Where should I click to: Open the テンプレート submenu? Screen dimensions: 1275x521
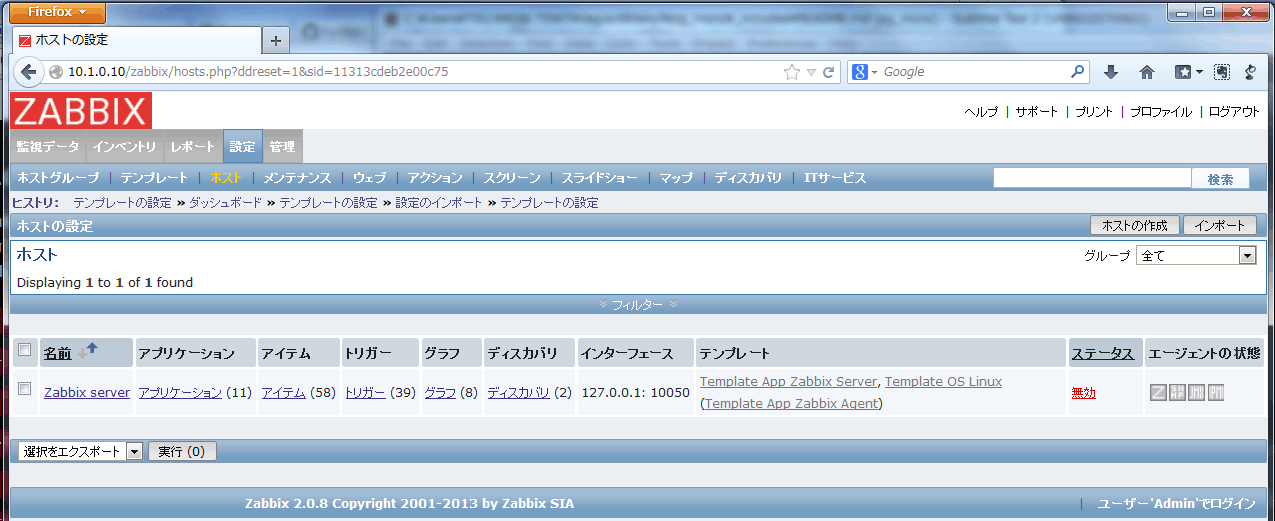click(154, 177)
